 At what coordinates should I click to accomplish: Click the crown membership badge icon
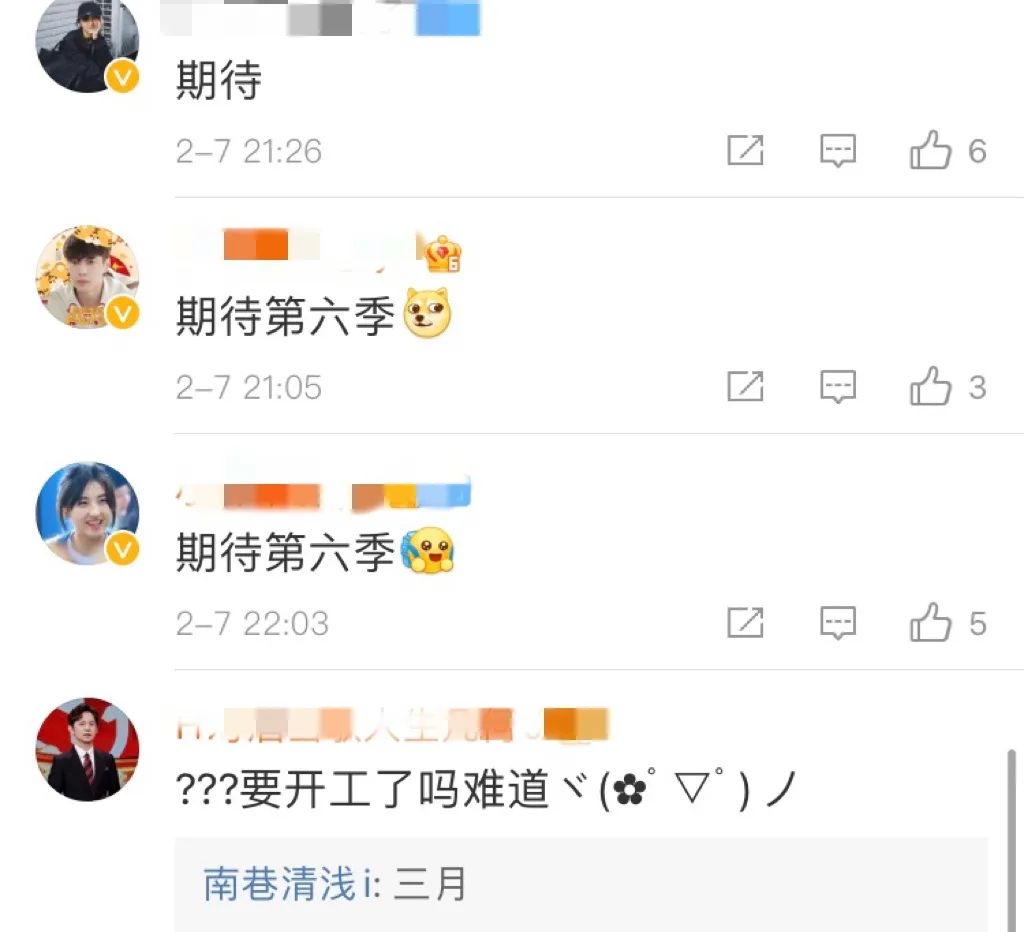tap(443, 253)
